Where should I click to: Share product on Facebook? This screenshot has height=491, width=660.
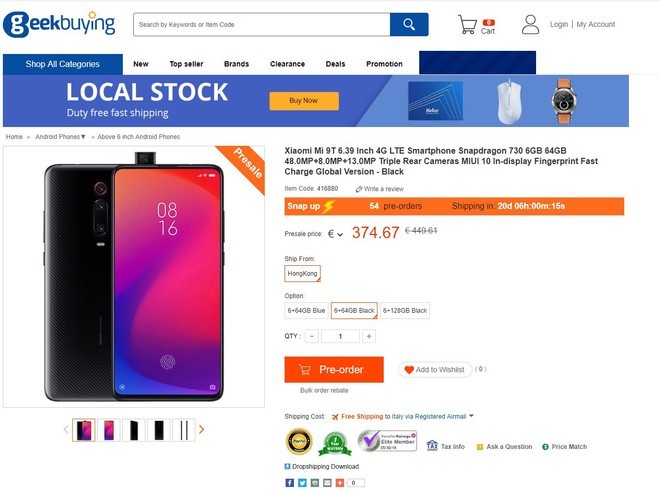[289, 482]
